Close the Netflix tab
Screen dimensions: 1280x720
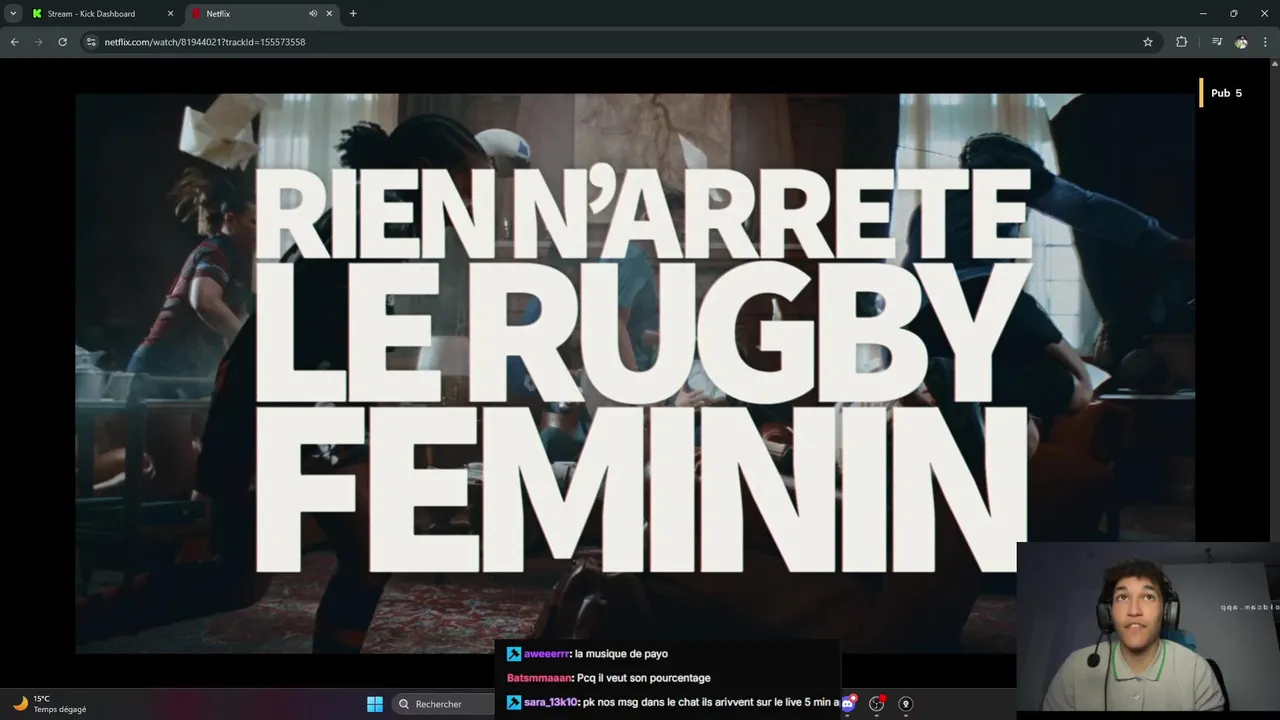pos(329,13)
